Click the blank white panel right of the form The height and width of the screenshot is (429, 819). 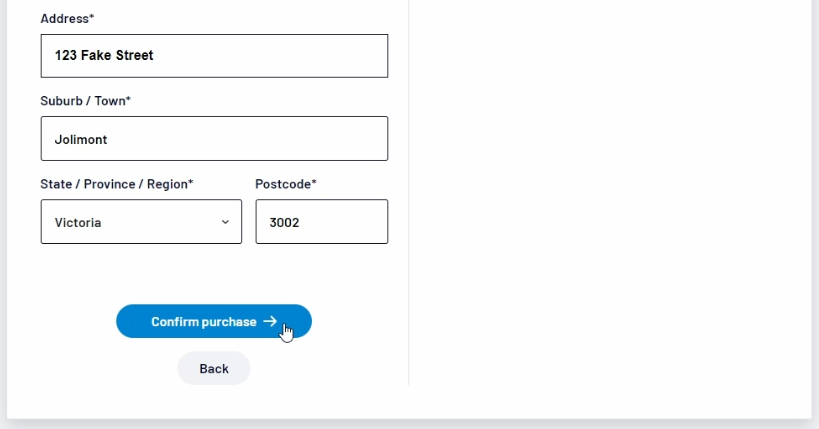tap(610, 200)
